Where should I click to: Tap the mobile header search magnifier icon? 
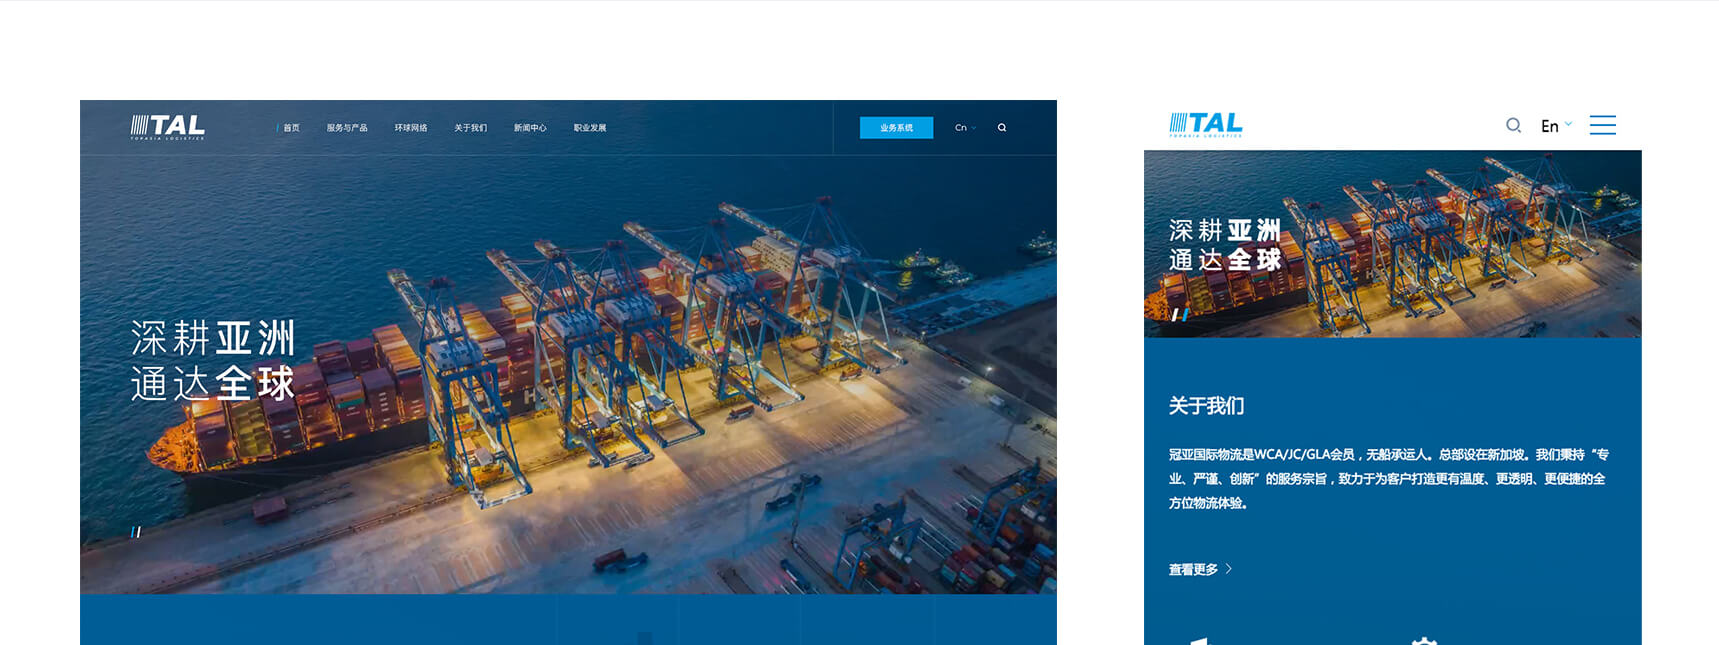pos(1514,125)
